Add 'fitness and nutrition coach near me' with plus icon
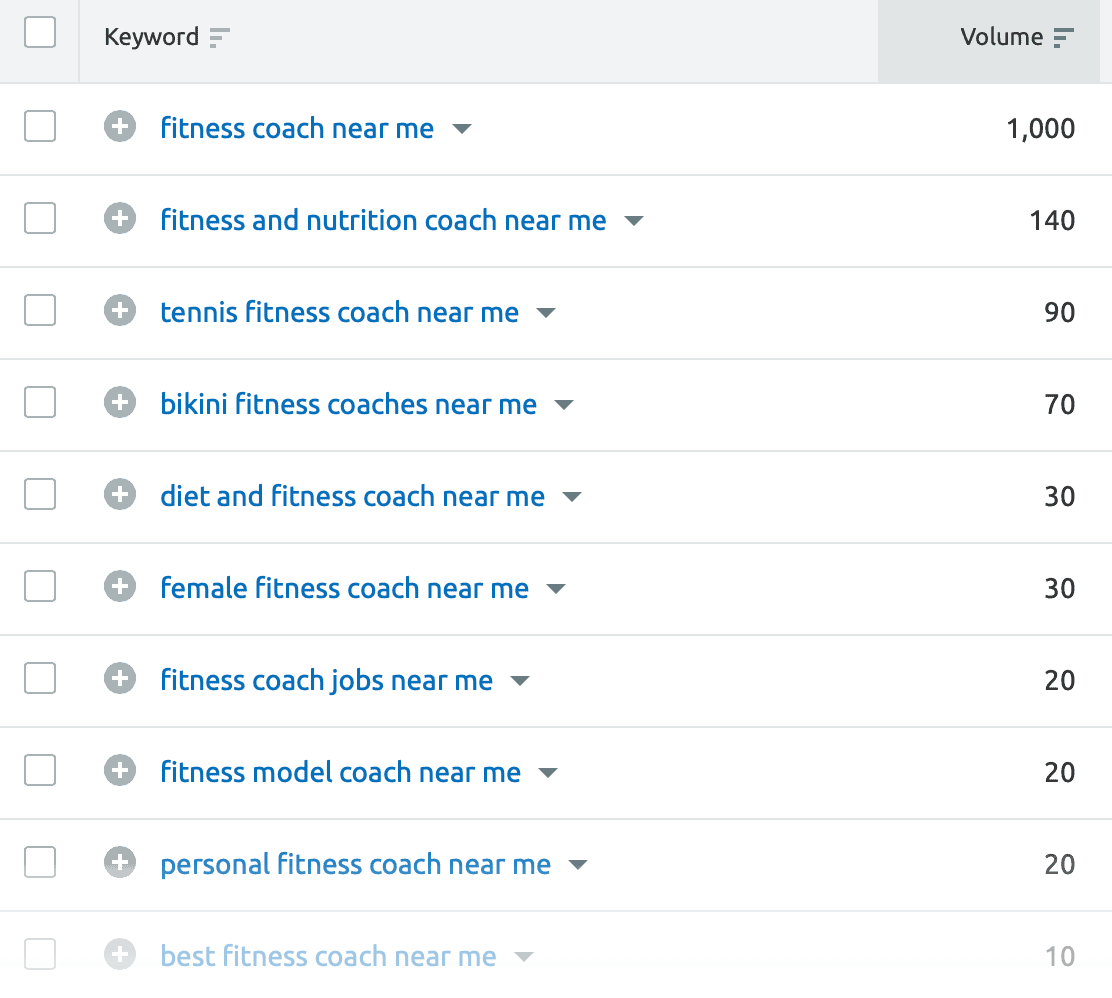Viewport: 1112px width, 998px height. [119, 220]
